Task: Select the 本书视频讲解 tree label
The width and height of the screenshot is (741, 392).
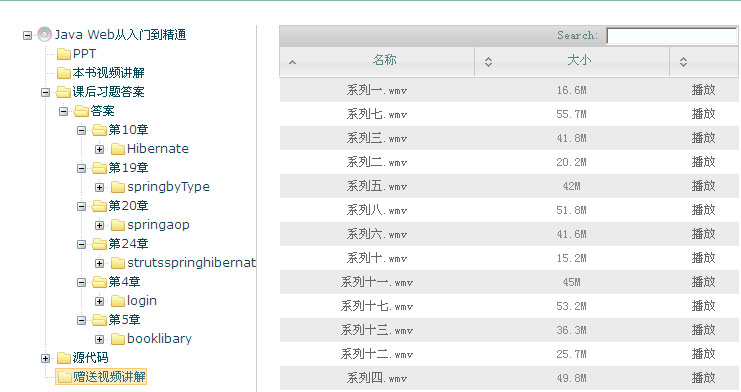Action: point(108,73)
